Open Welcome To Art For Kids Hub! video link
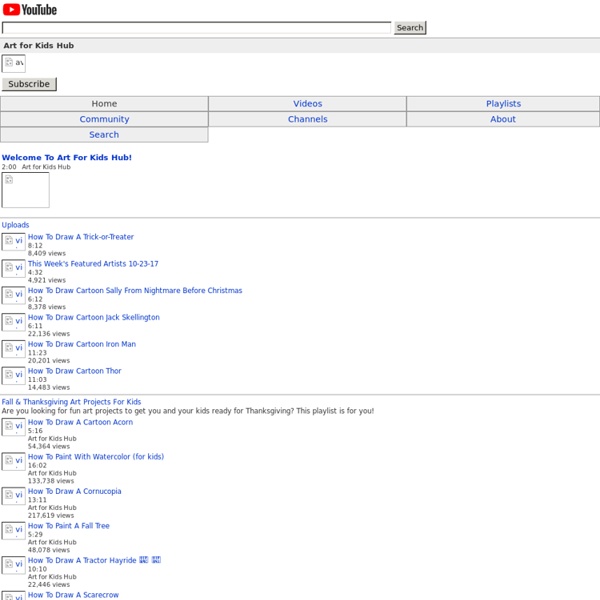The image size is (600, 600). (x=67, y=157)
